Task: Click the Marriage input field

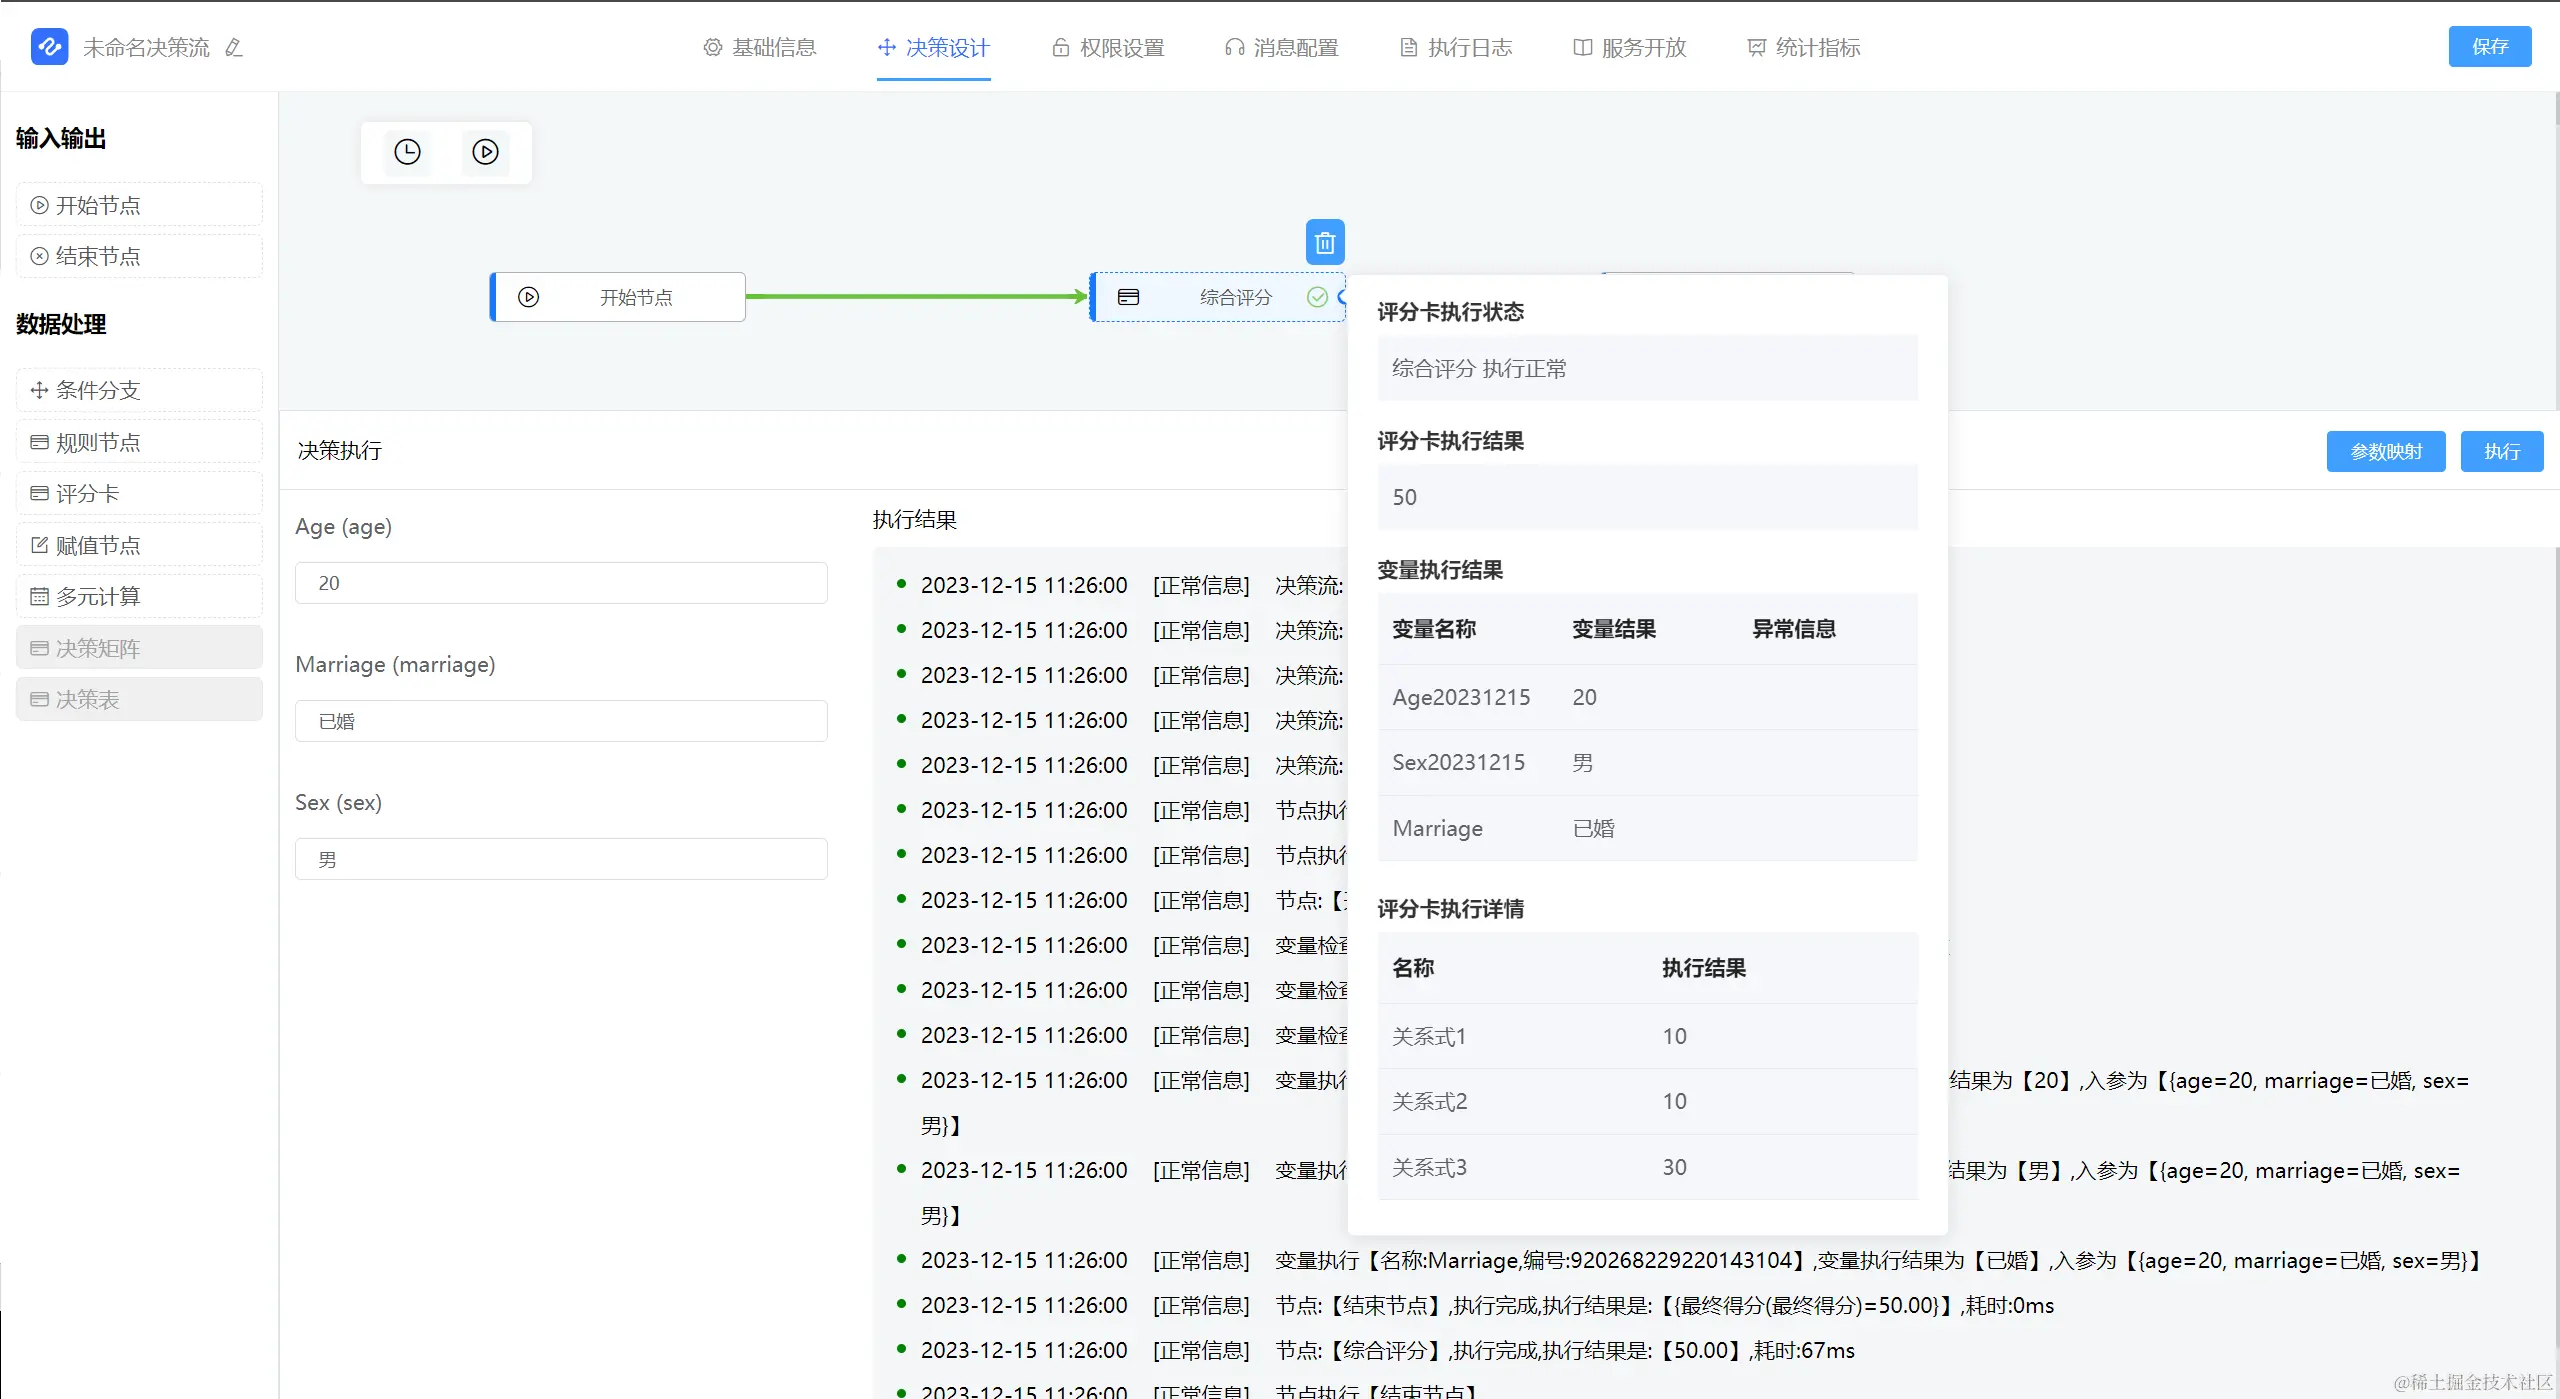Action: (x=561, y=721)
